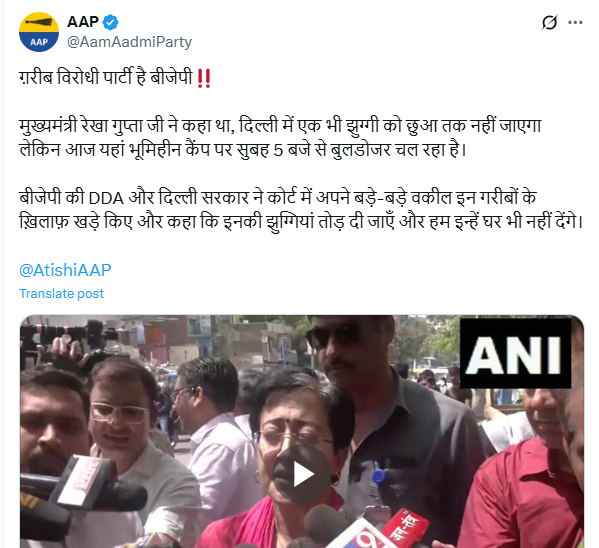Open the three-dot more options menu
The height and width of the screenshot is (548, 599).
[575, 23]
